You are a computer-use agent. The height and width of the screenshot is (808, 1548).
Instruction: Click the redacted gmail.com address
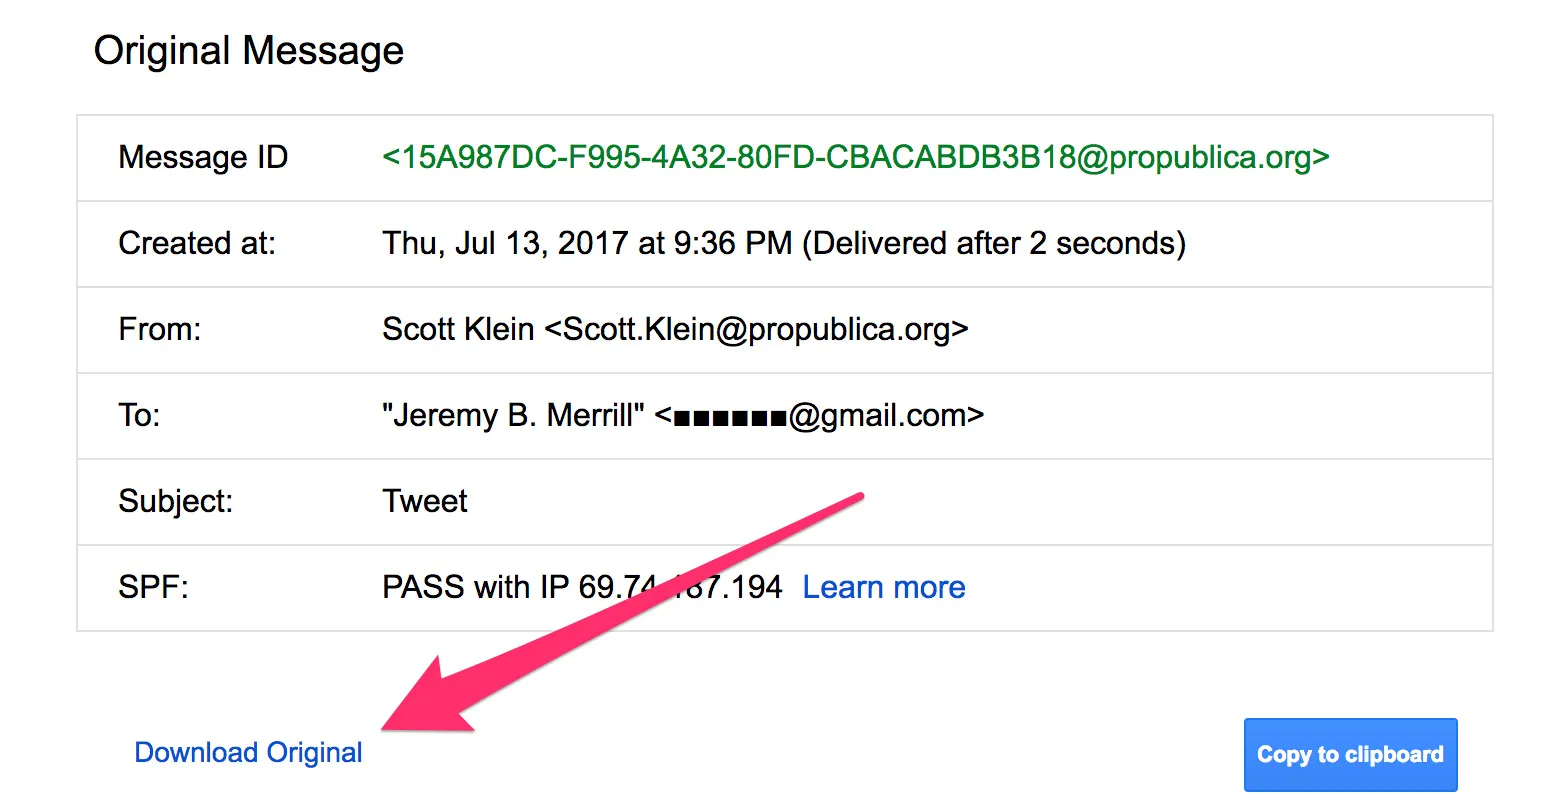820,415
